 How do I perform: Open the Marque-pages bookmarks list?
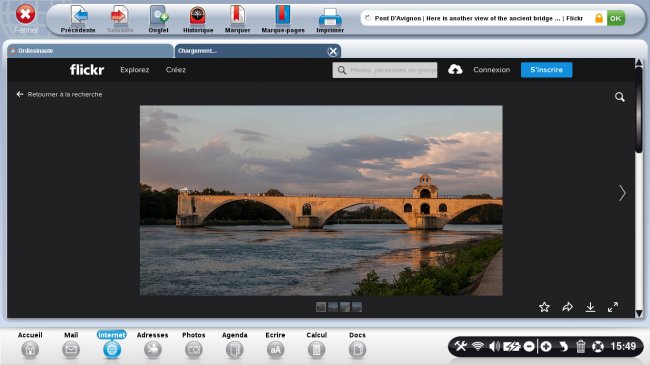(x=283, y=15)
